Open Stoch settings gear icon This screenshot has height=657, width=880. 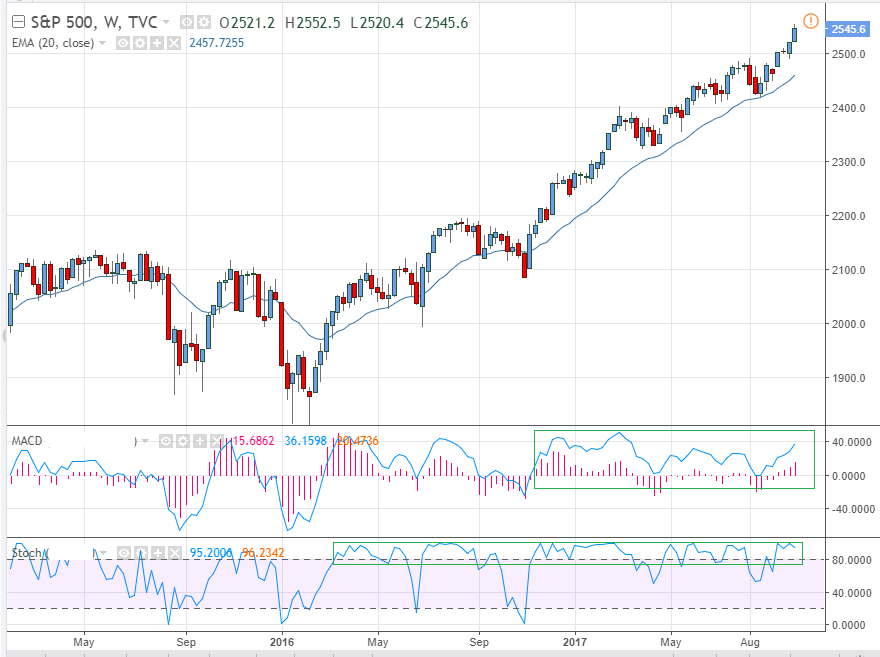tap(141, 553)
